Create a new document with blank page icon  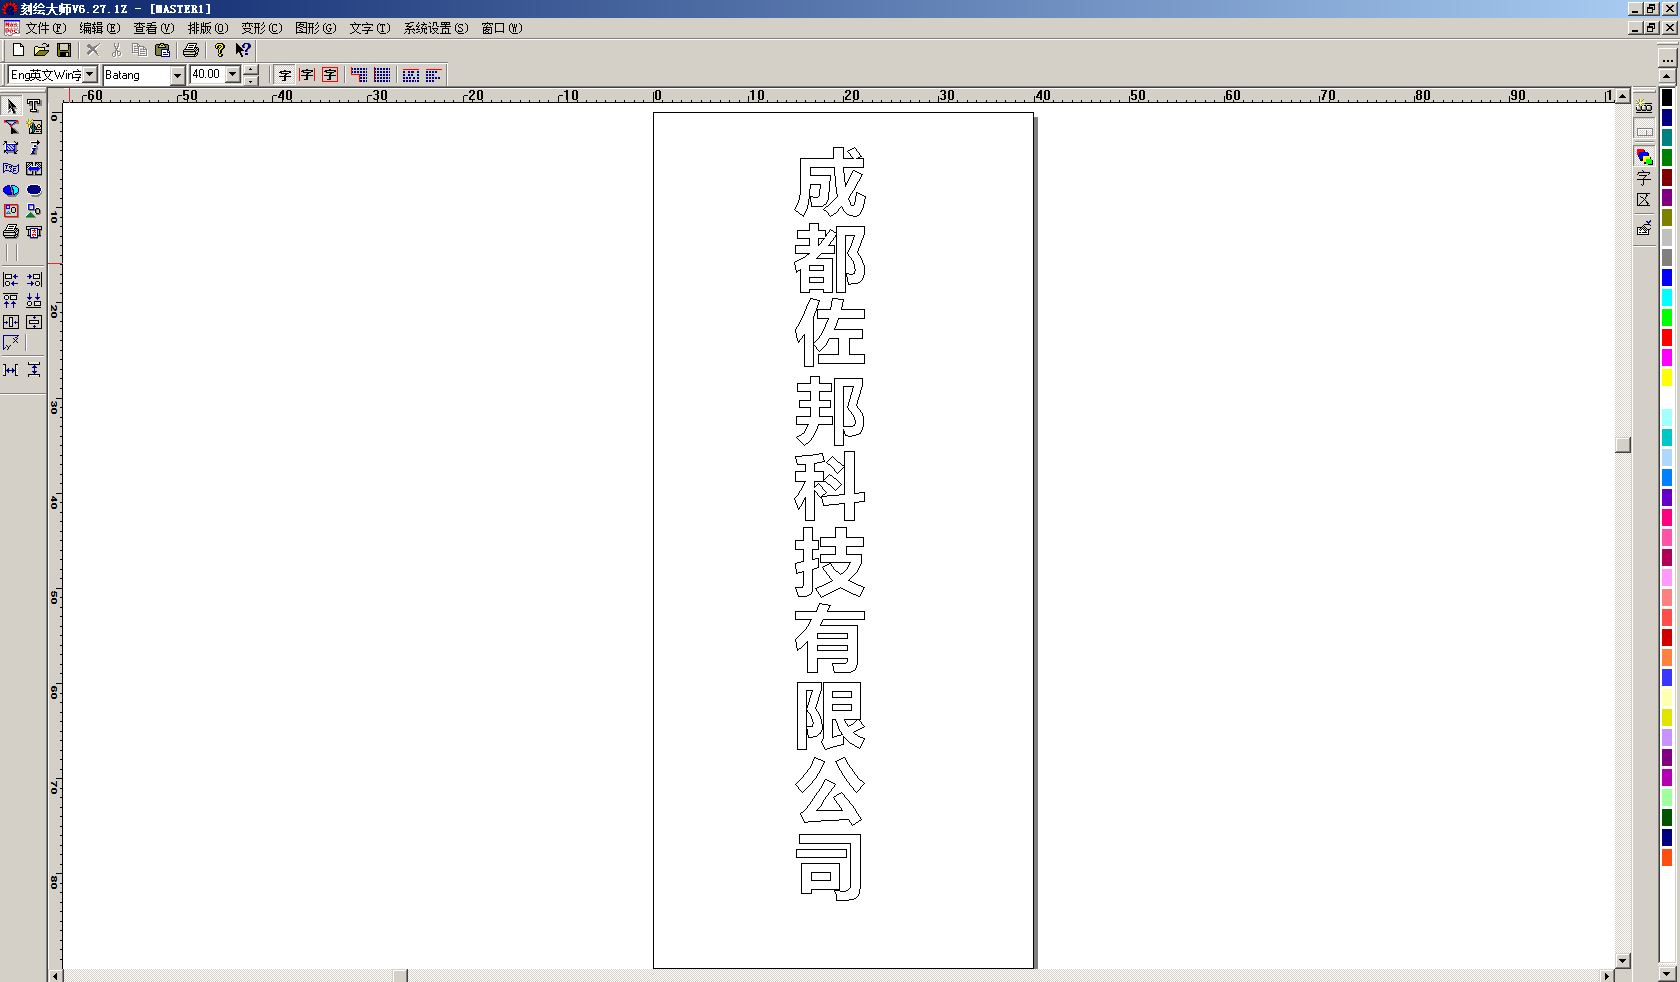(x=18, y=50)
